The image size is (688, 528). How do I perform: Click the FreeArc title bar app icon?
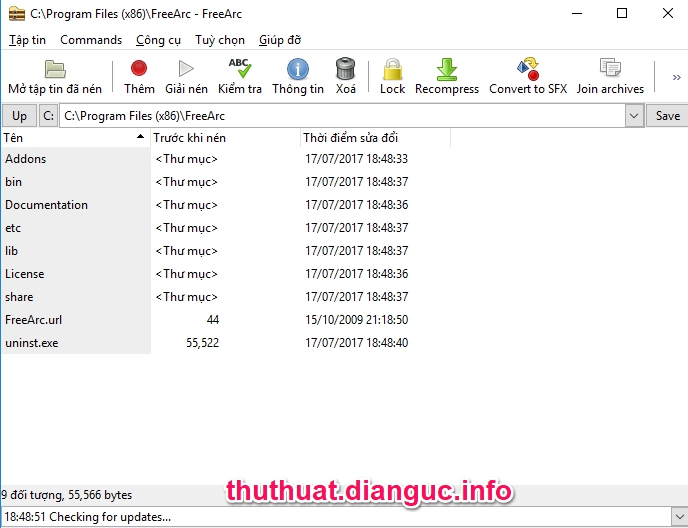(17, 14)
